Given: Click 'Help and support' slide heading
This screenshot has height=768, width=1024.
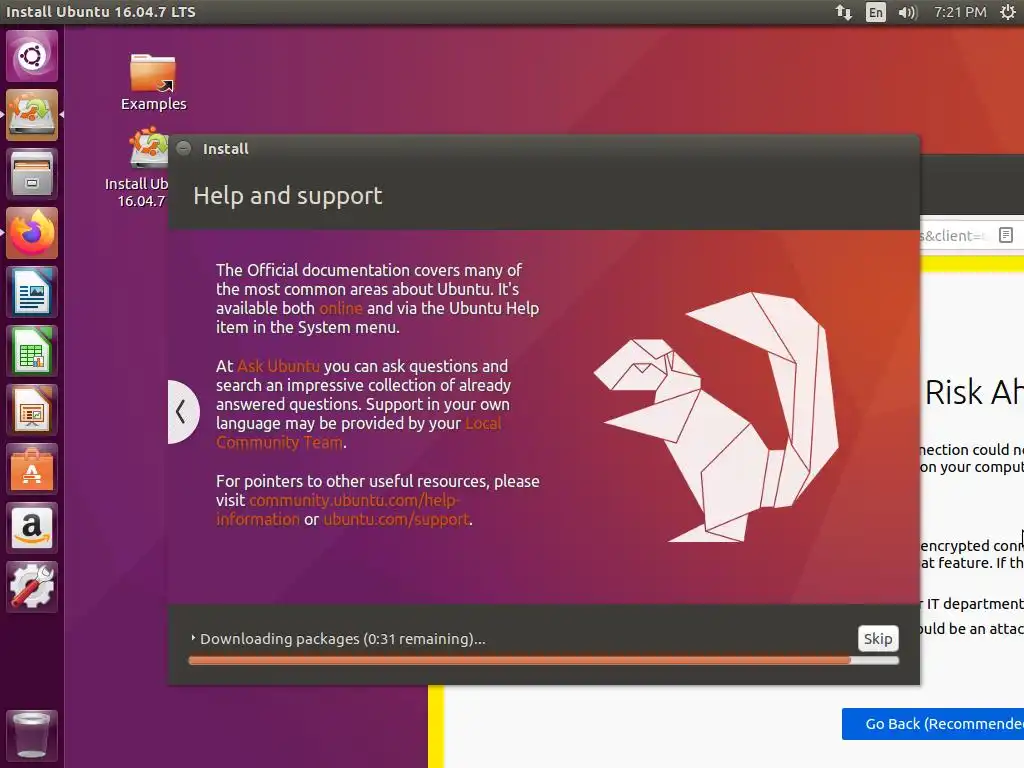Looking at the screenshot, I should point(287,196).
